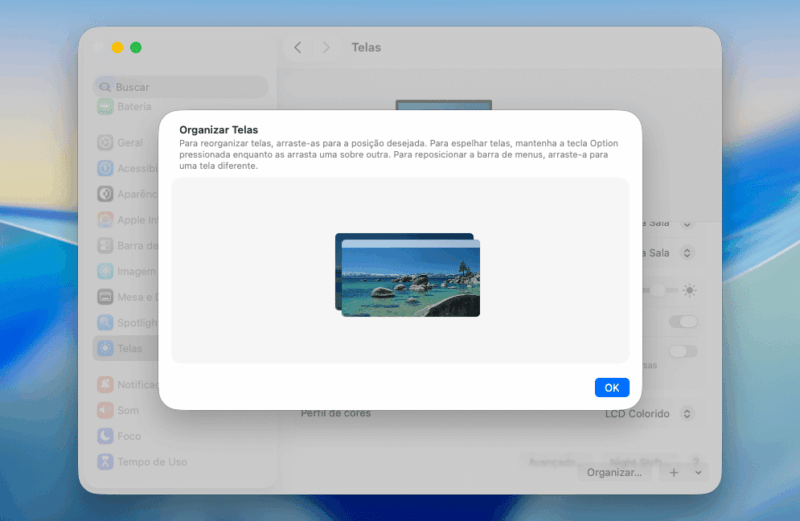Screen dimensions: 800x521
Task: Click the Telas window title
Action: (x=366, y=47)
